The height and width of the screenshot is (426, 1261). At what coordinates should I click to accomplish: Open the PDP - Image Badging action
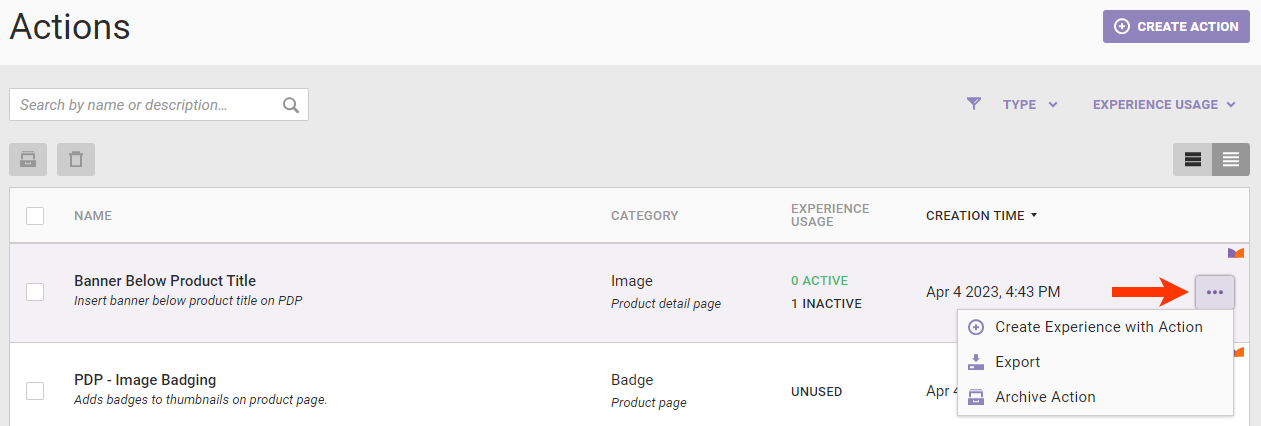pyautogui.click(x=145, y=380)
